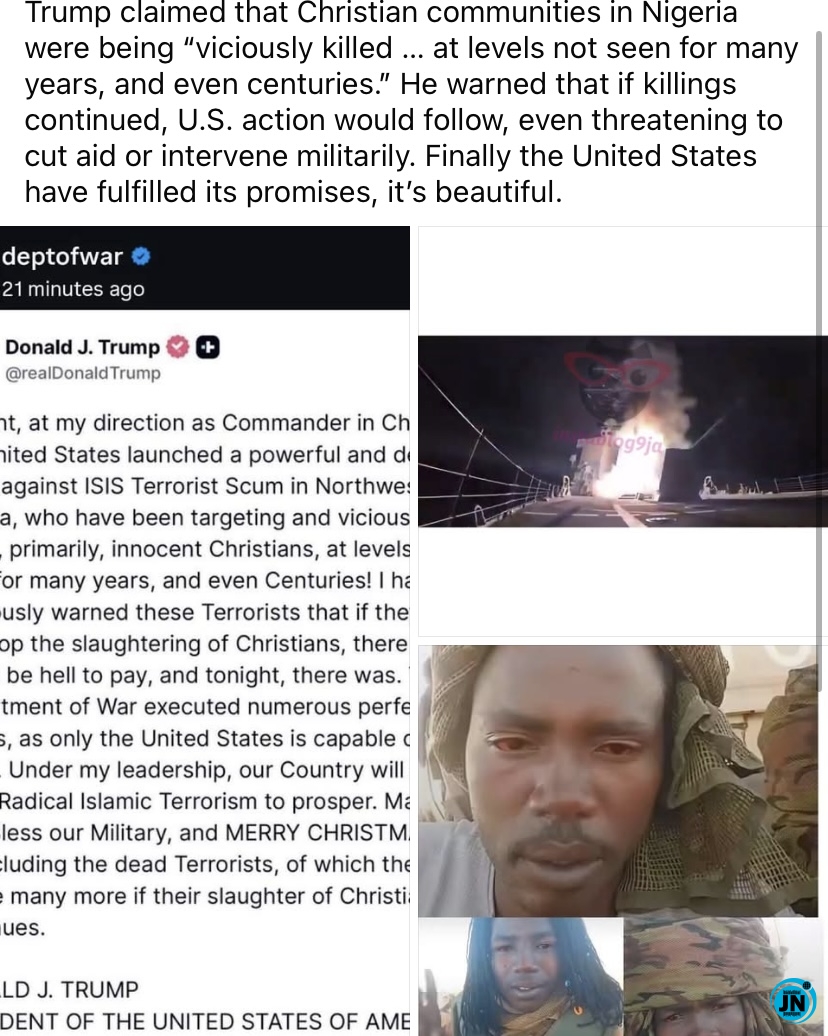Screen dimensions: 828x1036
Task: Click the scrollbar on the right edge
Action: tap(821, 357)
